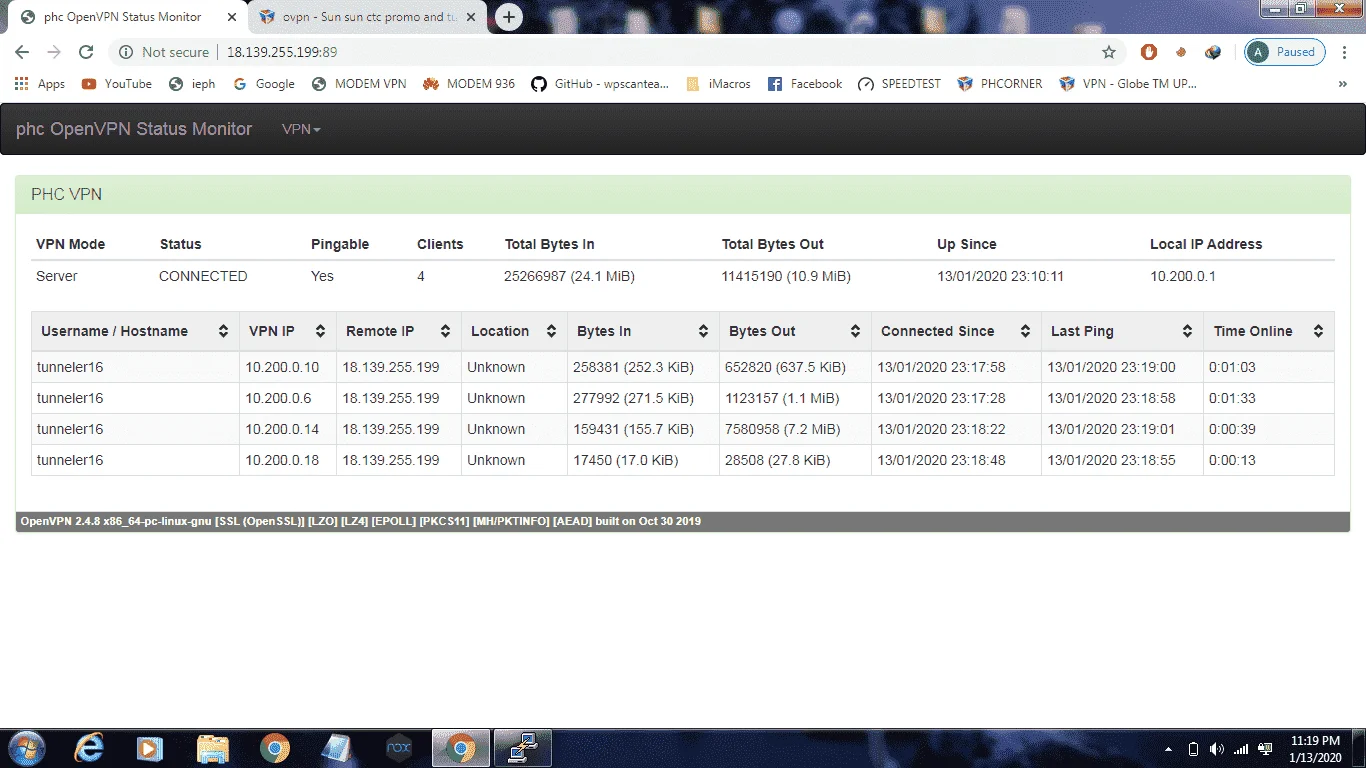Switch to ovpn Sun ctc promo tab

(x=365, y=17)
